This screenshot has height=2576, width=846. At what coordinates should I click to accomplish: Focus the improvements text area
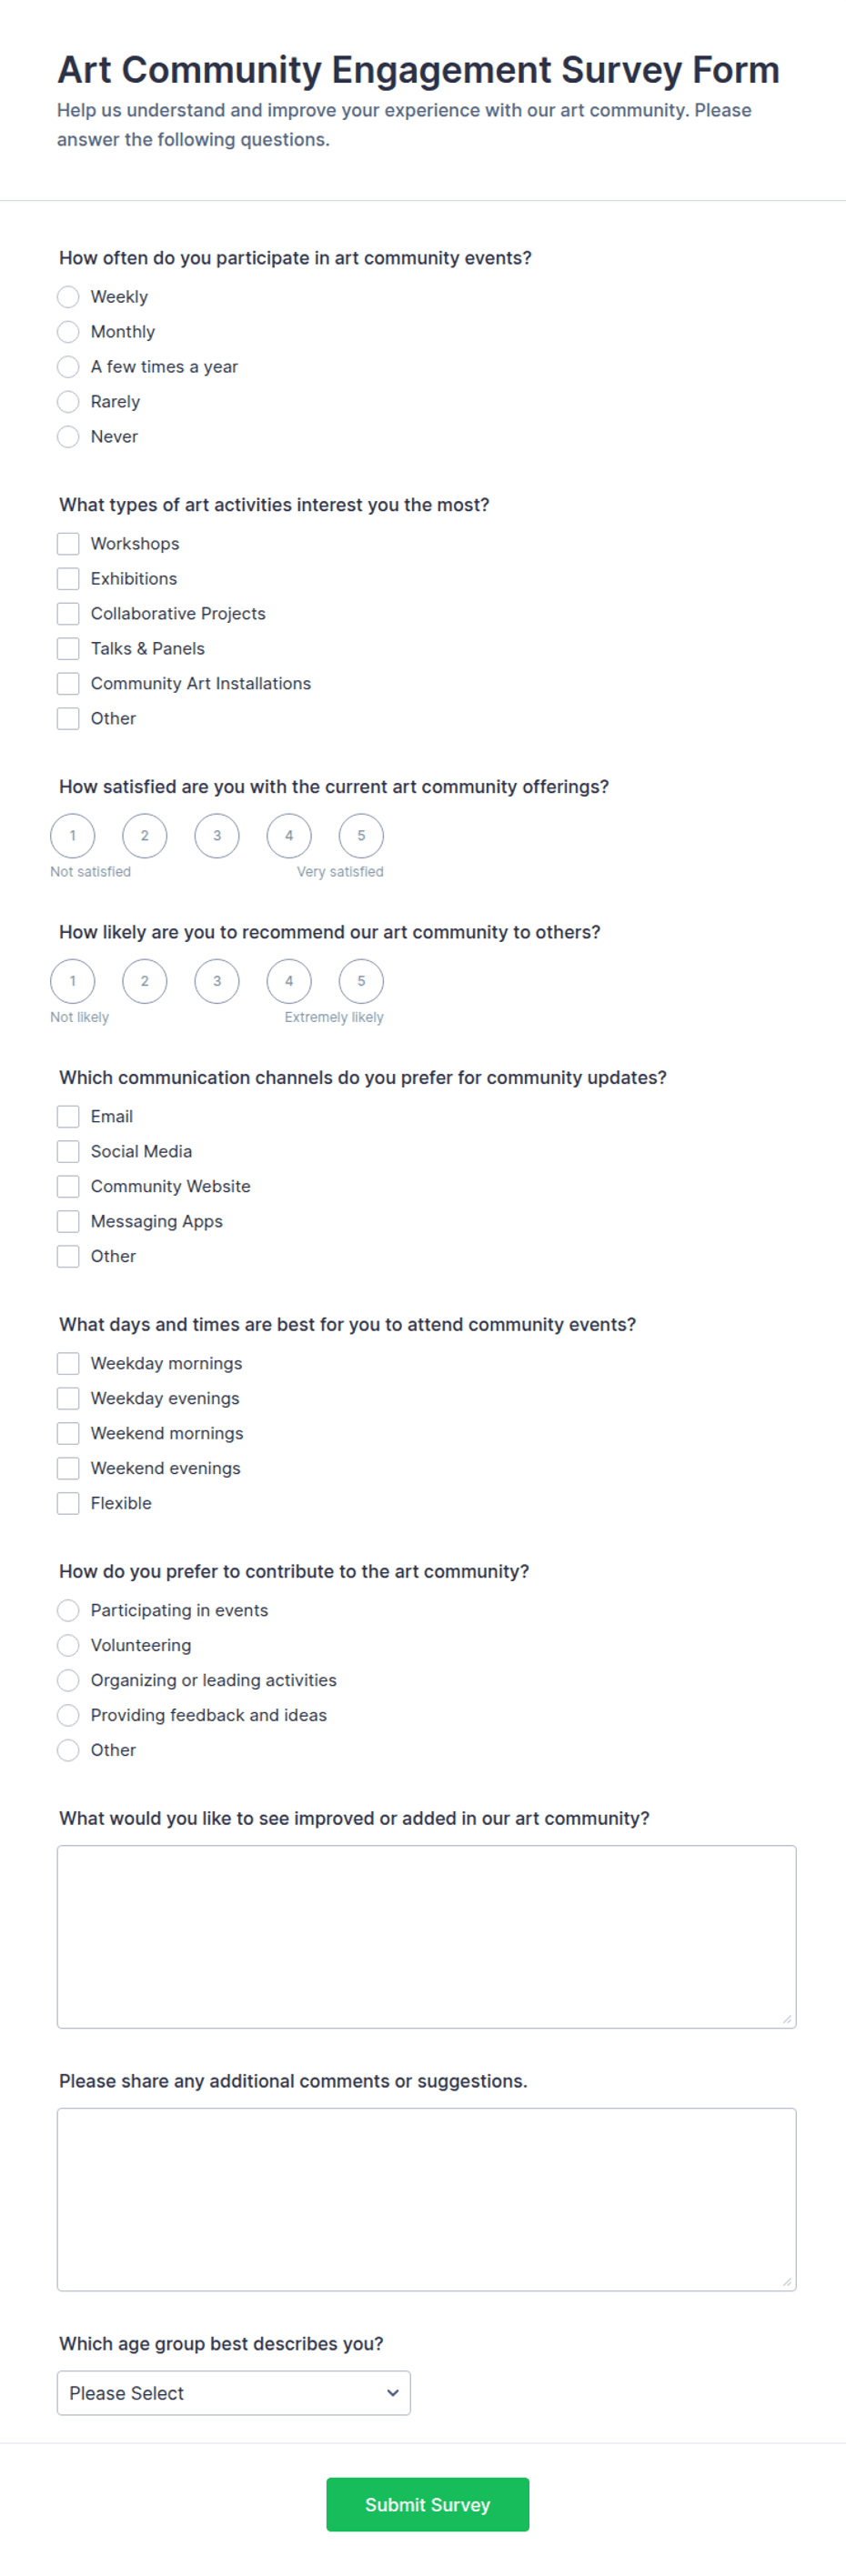(x=427, y=1937)
